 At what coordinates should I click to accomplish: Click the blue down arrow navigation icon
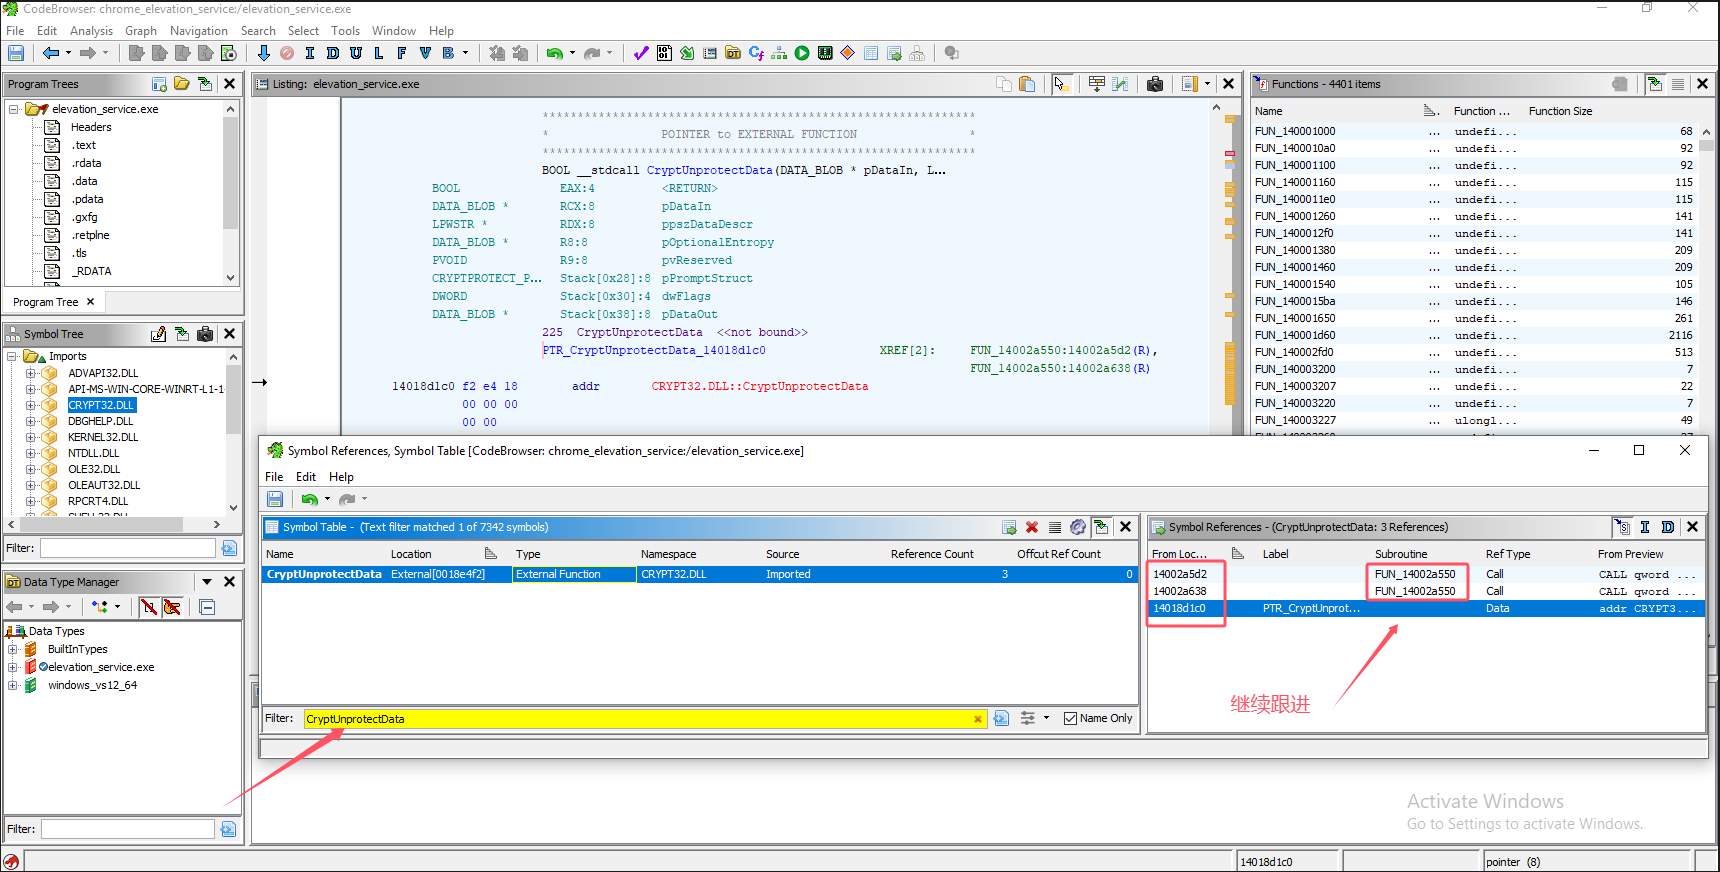click(264, 53)
